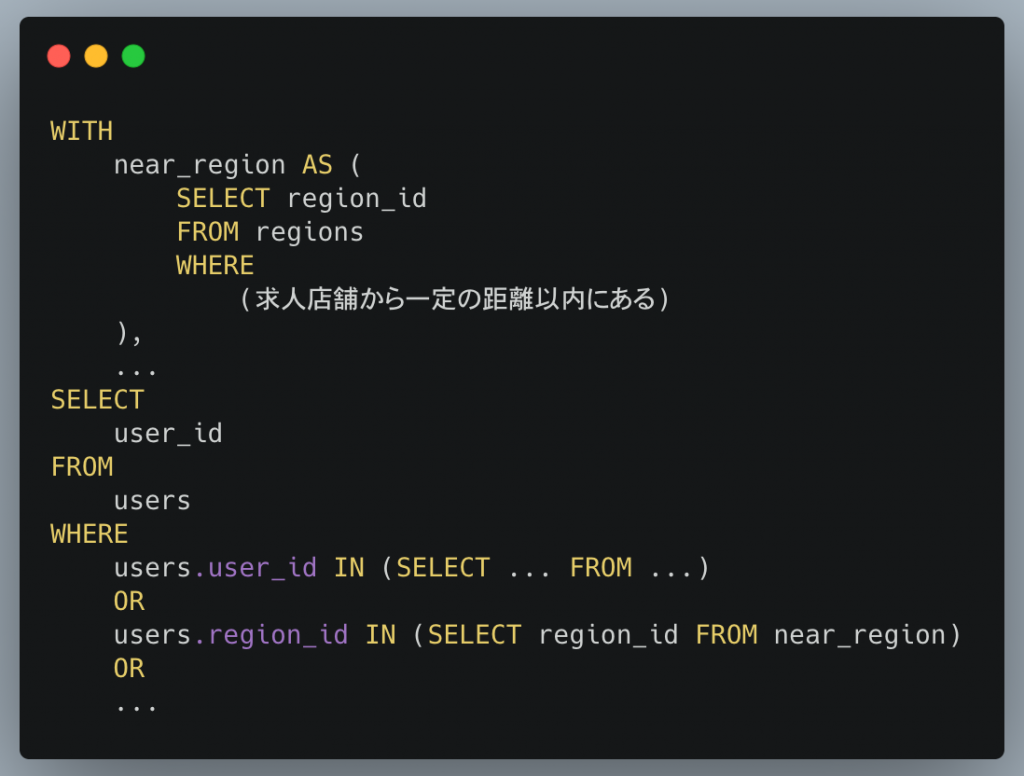
Task: Click the WITH keyword on first line
Action: click(x=82, y=131)
